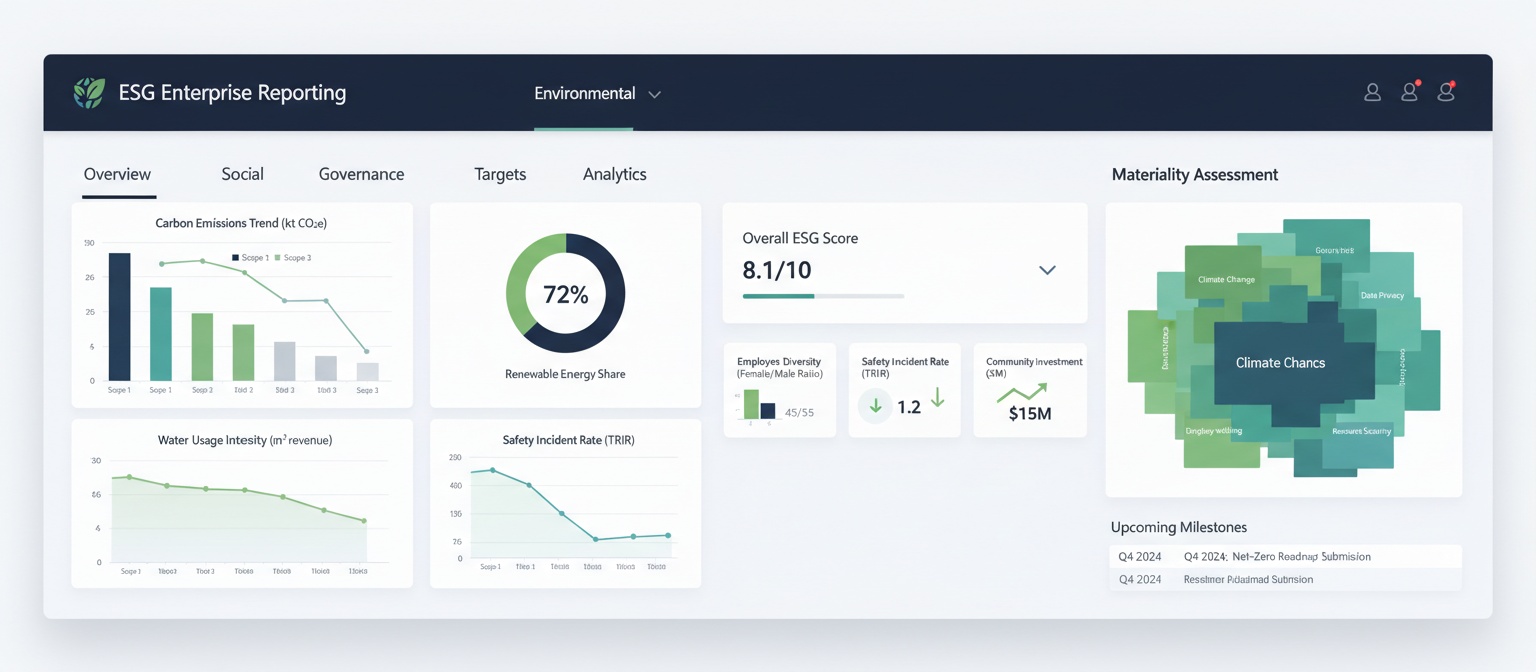Open the user profile icon in header

point(1371,92)
